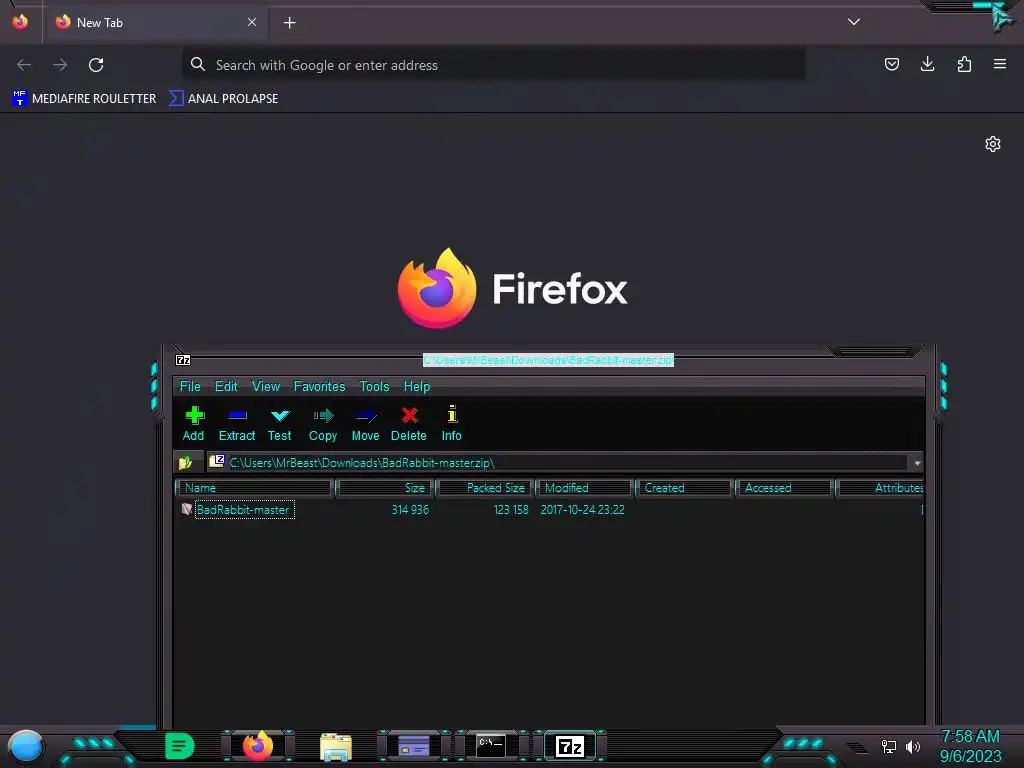Run the Test archive tool
The height and width of the screenshot is (768, 1024).
tap(280, 423)
